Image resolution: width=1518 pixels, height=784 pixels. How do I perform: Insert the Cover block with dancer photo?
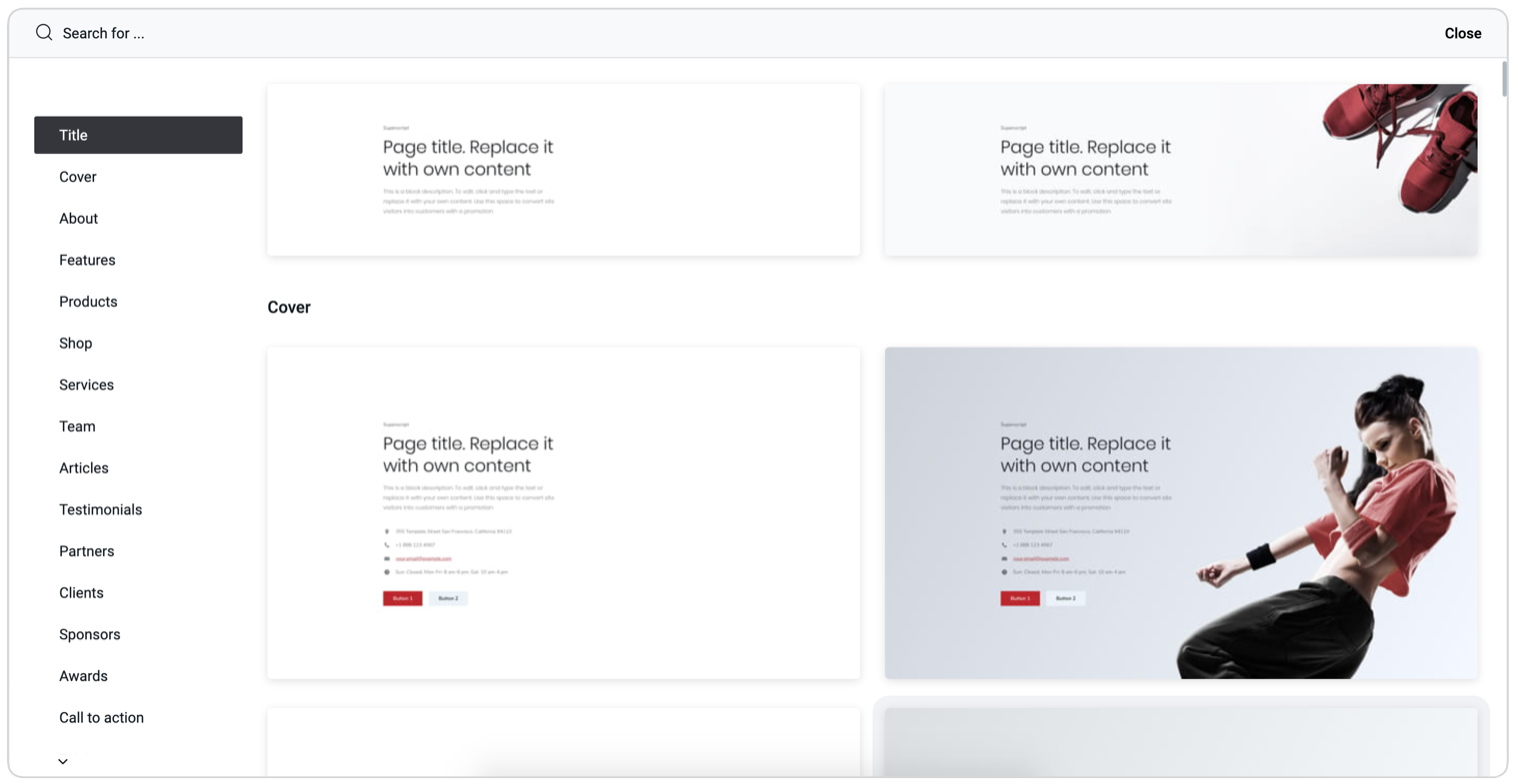(1181, 513)
